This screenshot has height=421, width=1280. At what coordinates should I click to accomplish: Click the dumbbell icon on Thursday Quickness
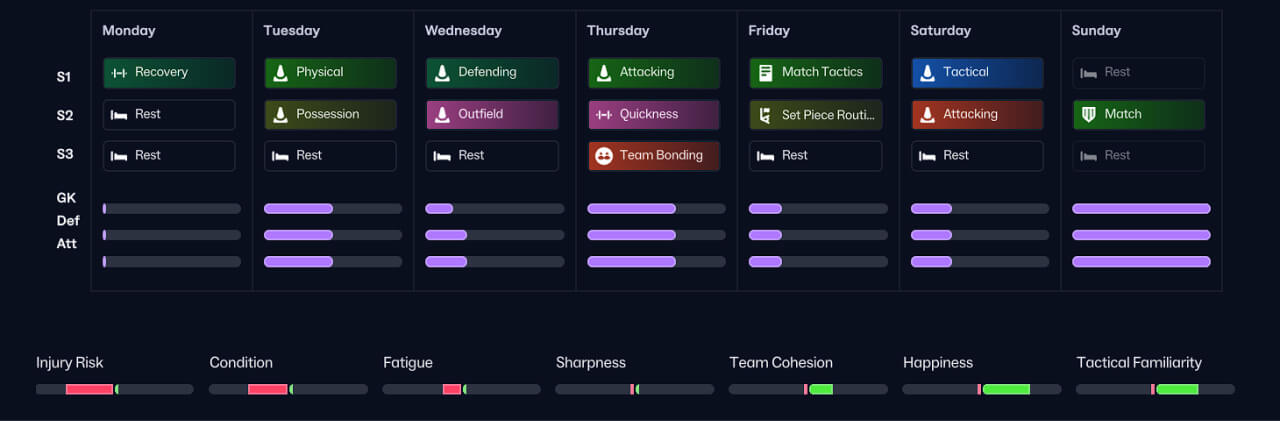pos(604,115)
